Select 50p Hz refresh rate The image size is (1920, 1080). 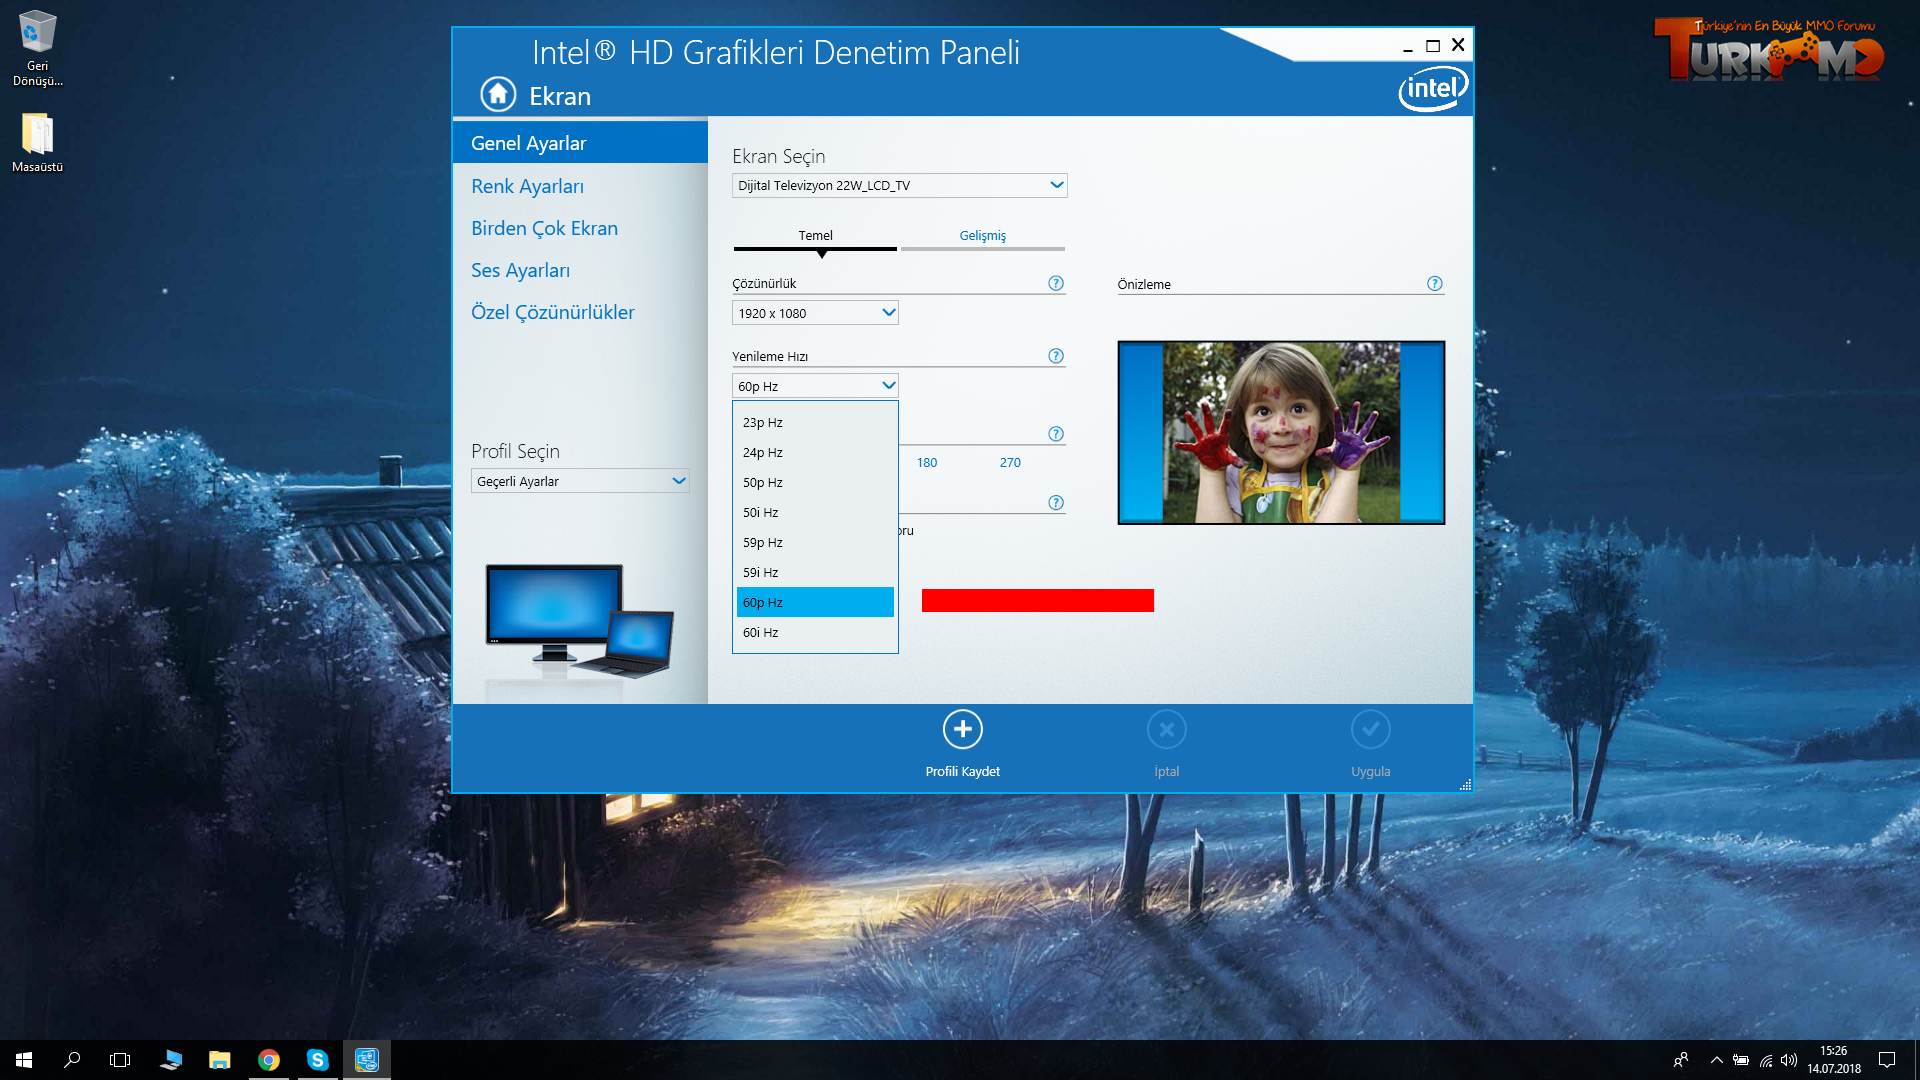click(x=815, y=482)
